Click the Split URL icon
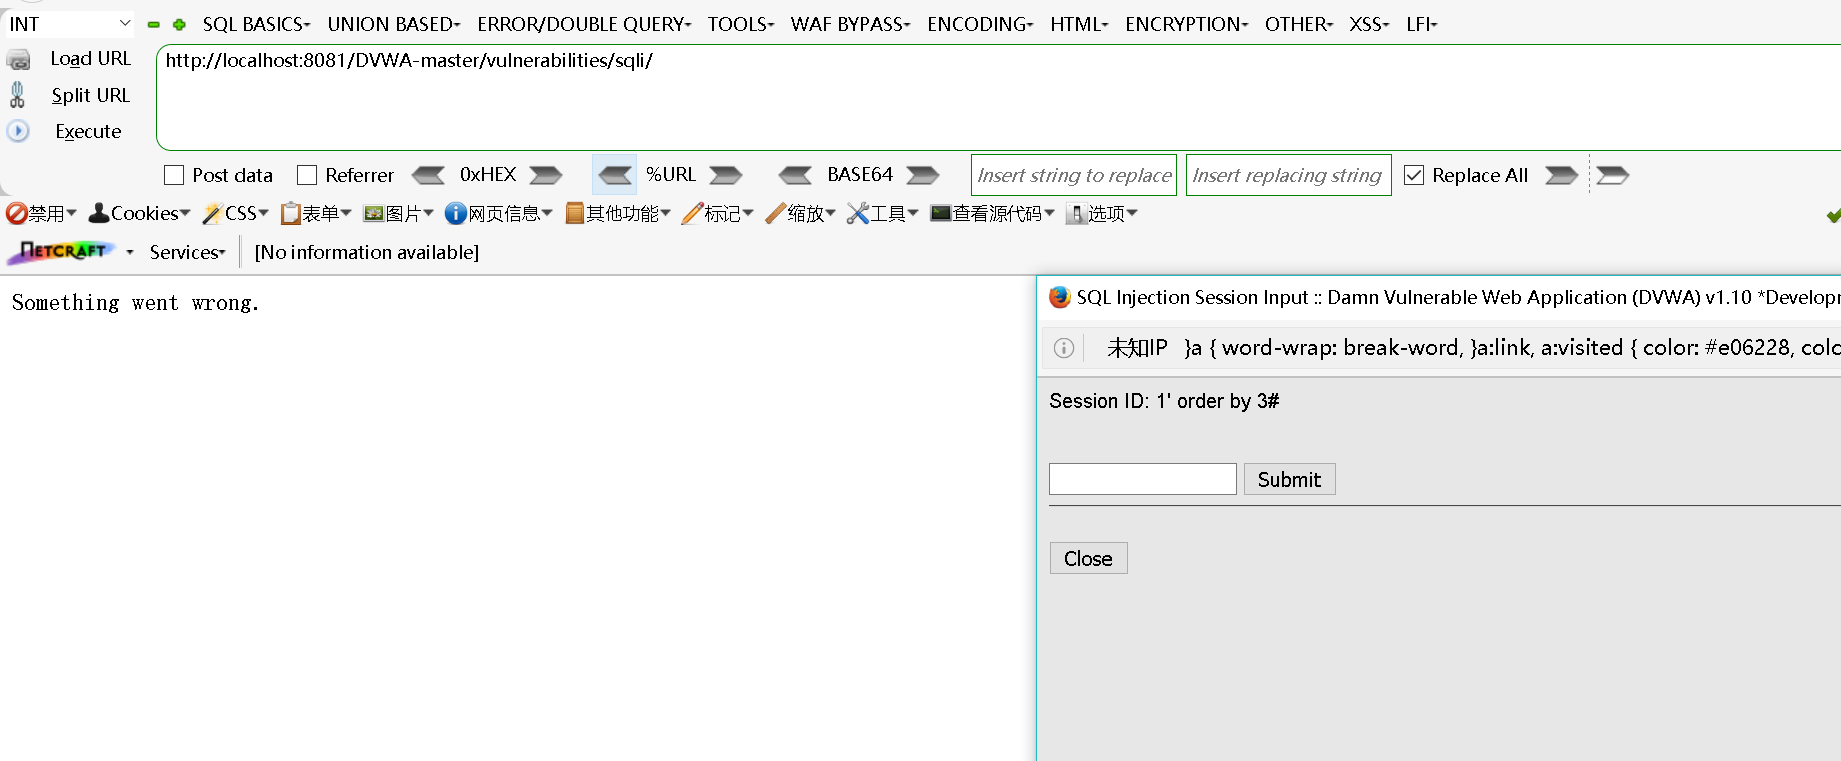This screenshot has height=761, width=1841. [17, 95]
